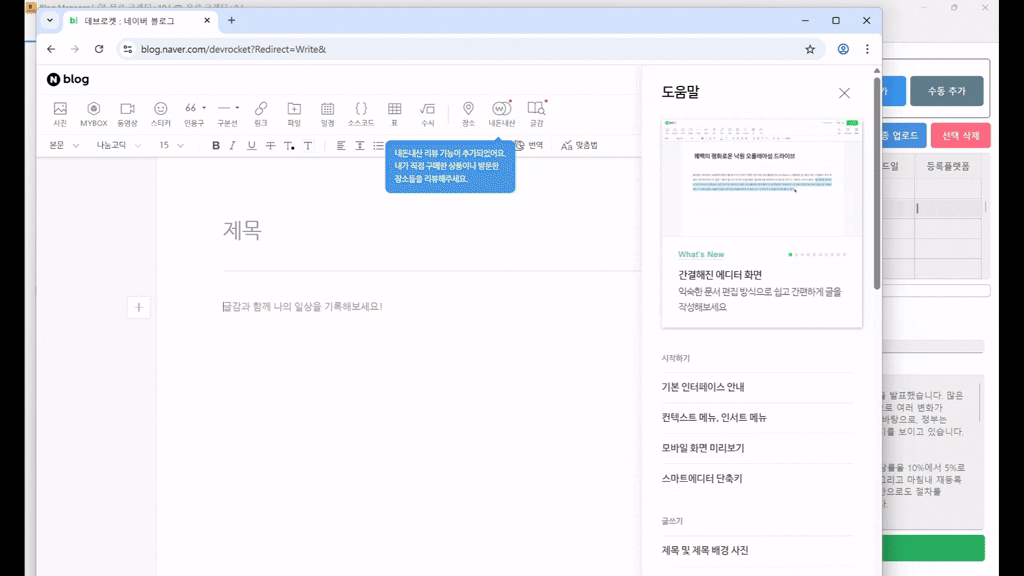Open the font size 15 dropdown

click(172, 146)
